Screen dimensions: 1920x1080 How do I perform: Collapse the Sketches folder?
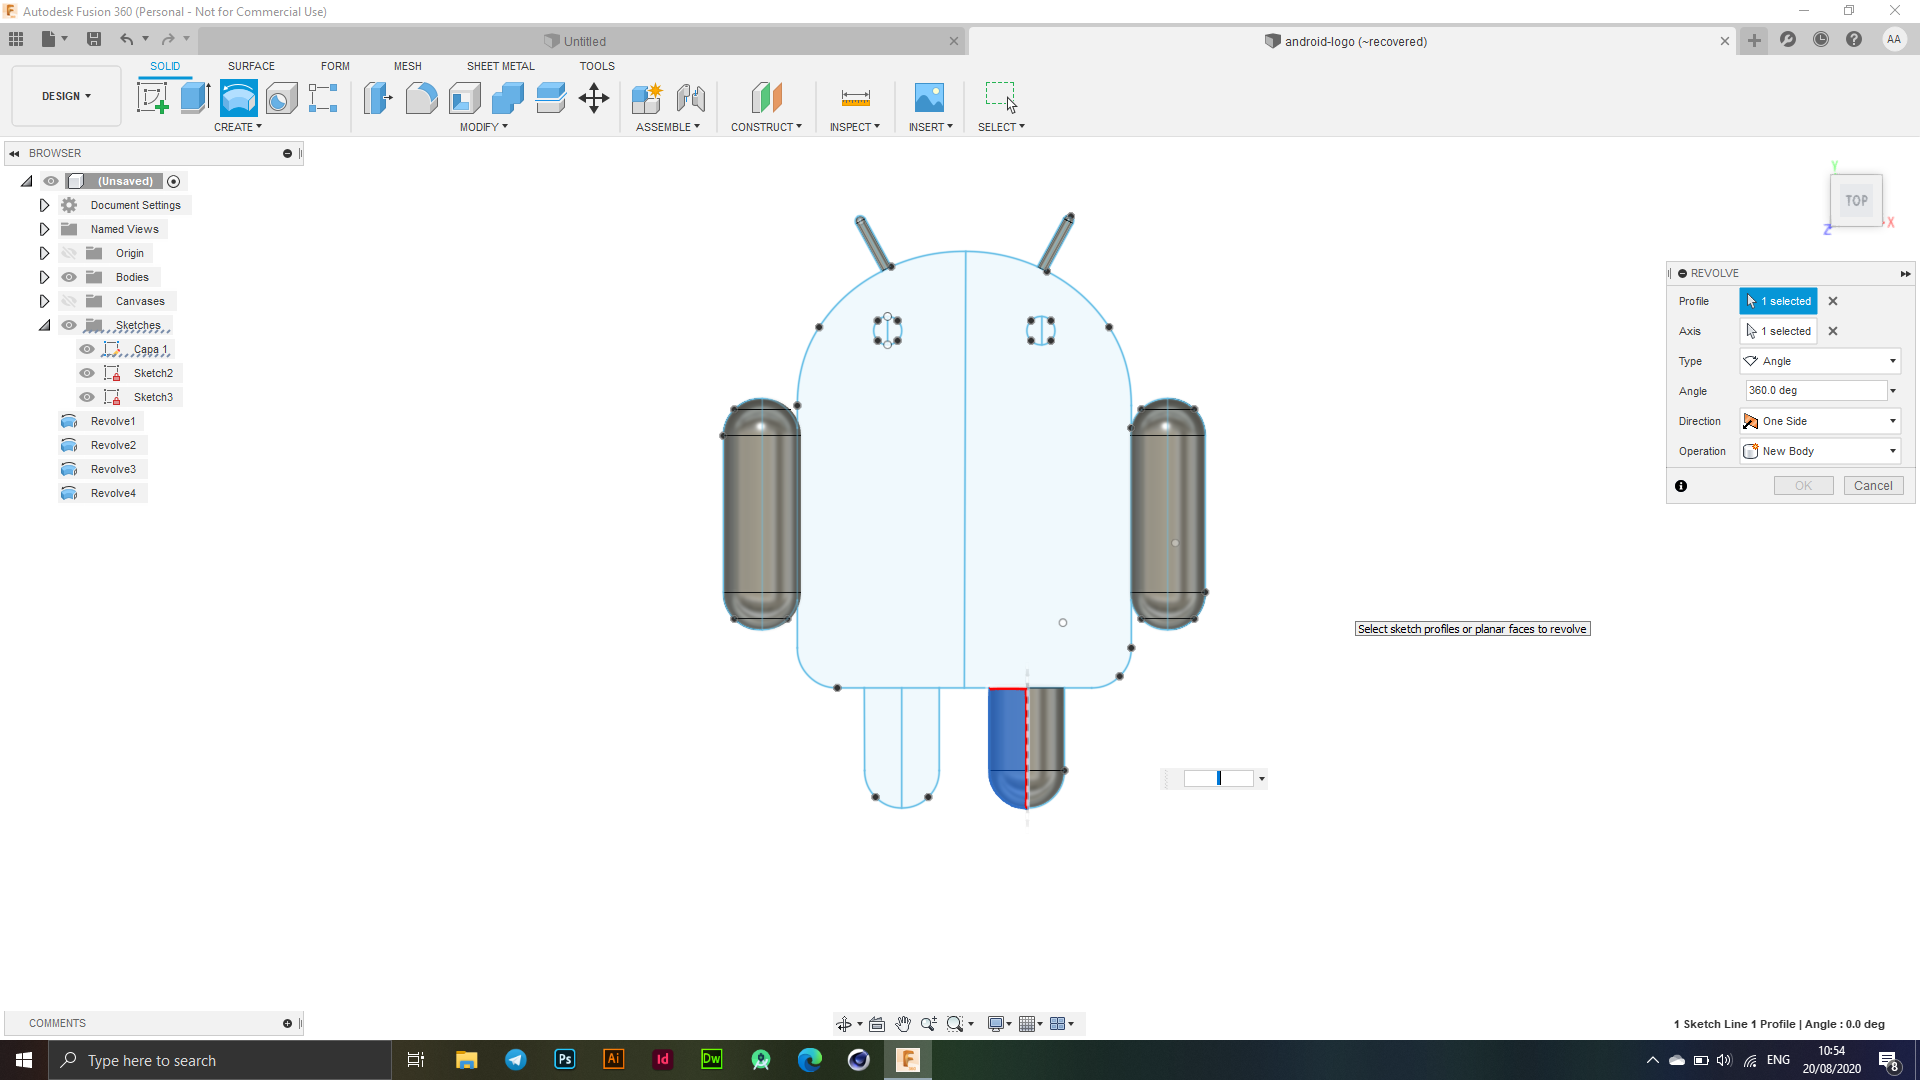(x=44, y=325)
